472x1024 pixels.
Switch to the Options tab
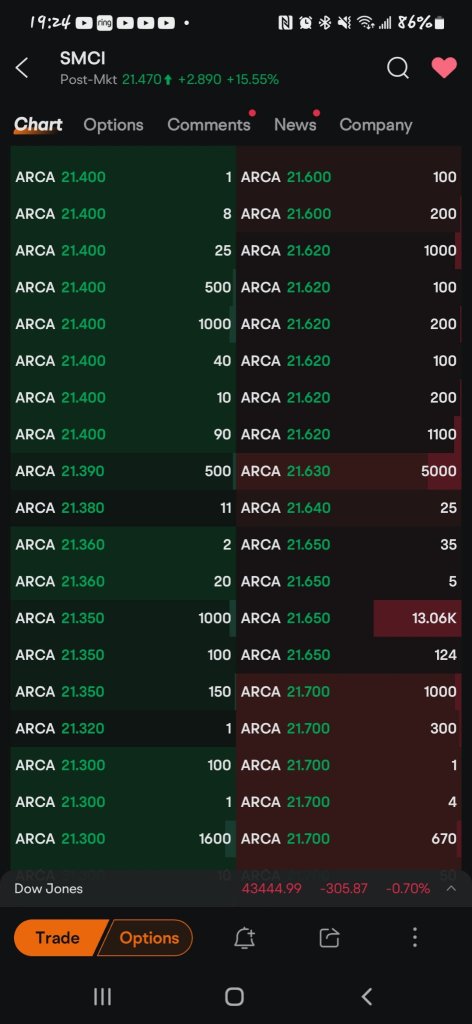(113, 125)
